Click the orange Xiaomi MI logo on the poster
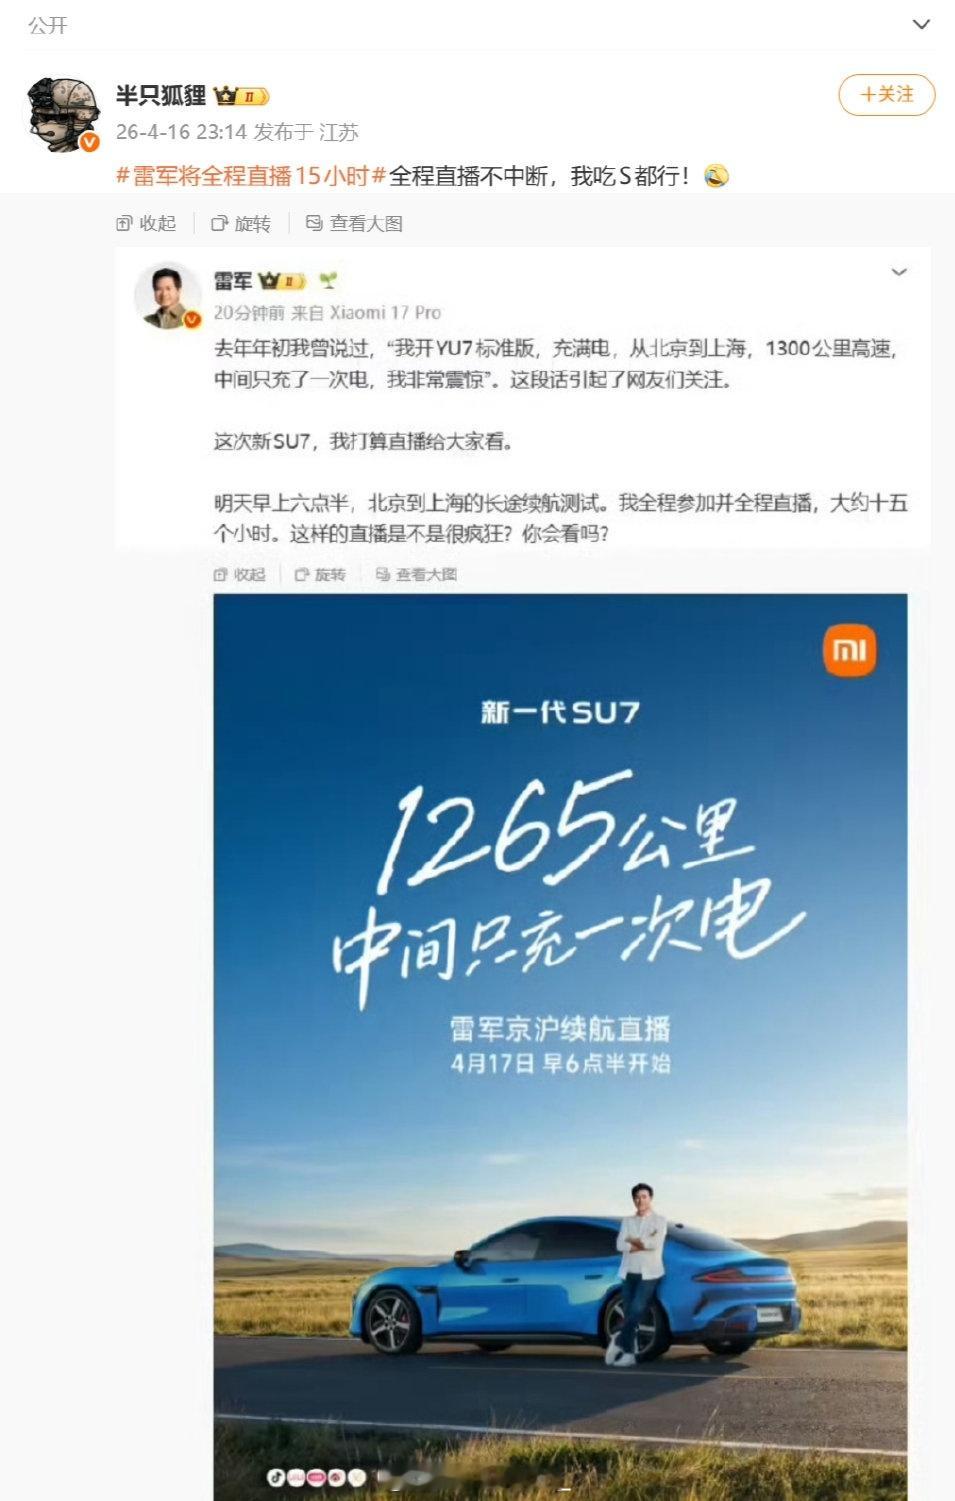955x1501 pixels. coord(849,651)
